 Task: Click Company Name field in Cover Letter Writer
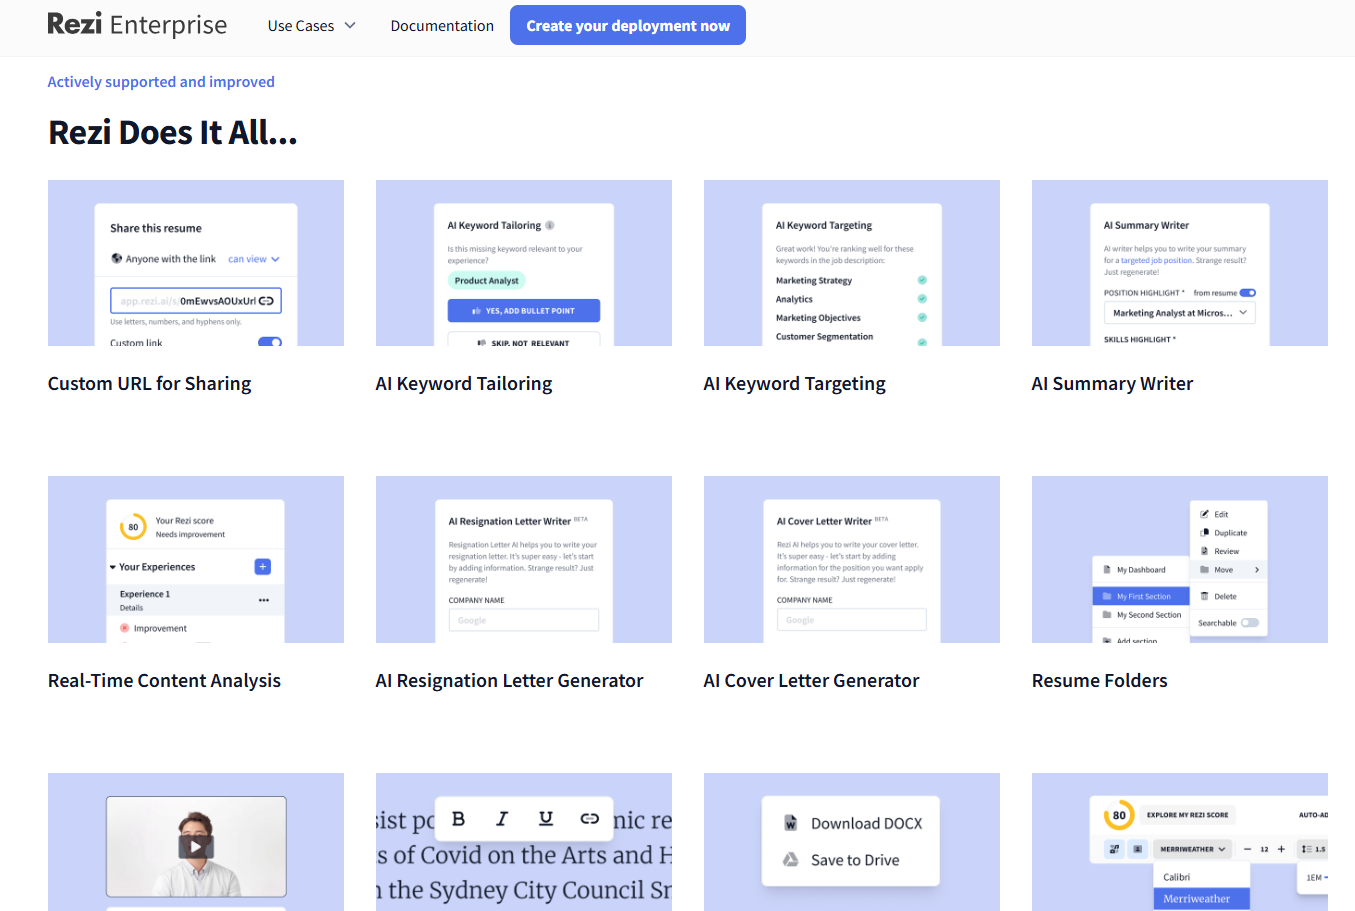point(852,620)
